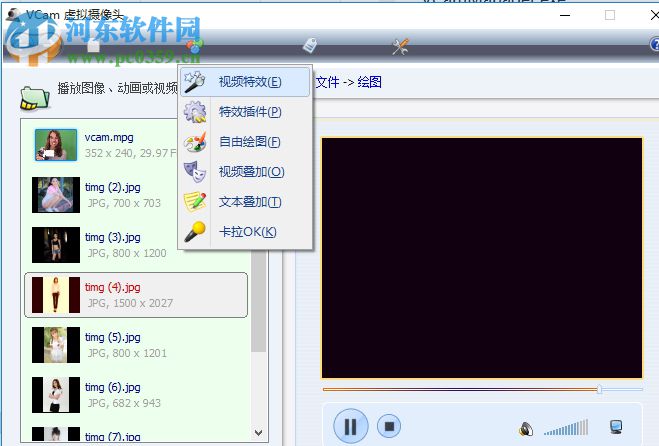This screenshot has height=446, width=659.
Task: Select the timg (2).jpg thumbnail
Action: (x=56, y=195)
